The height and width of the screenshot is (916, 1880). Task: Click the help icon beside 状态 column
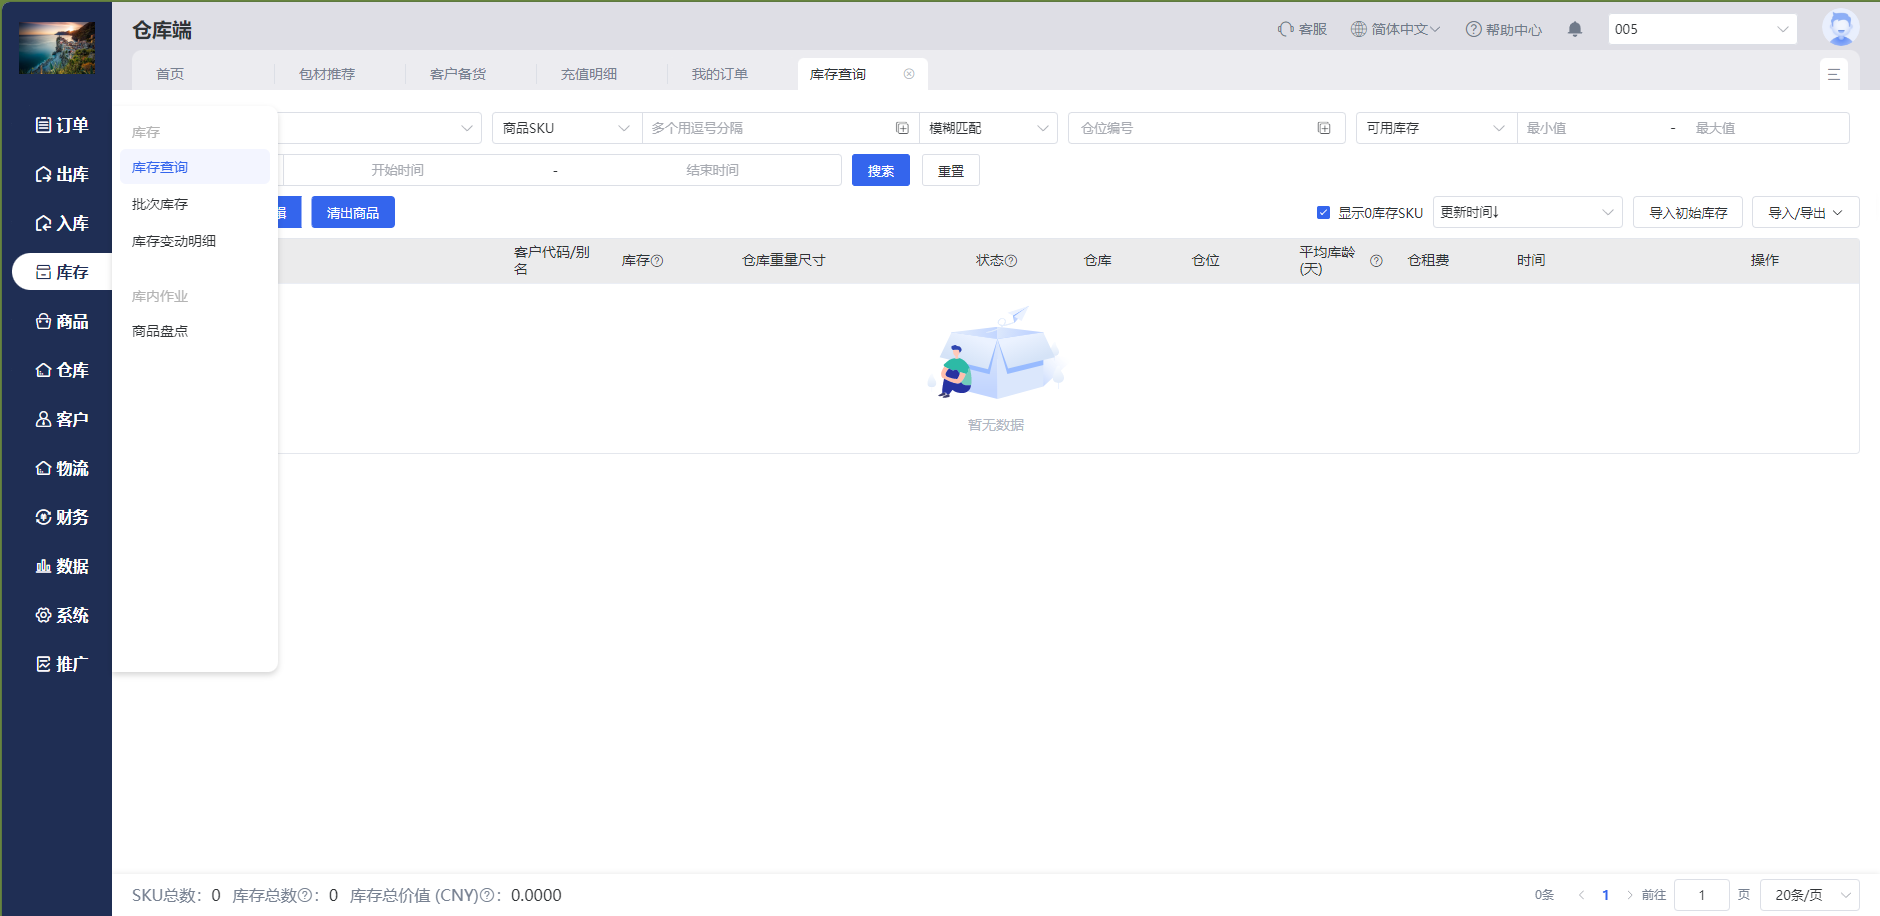pos(1011,261)
